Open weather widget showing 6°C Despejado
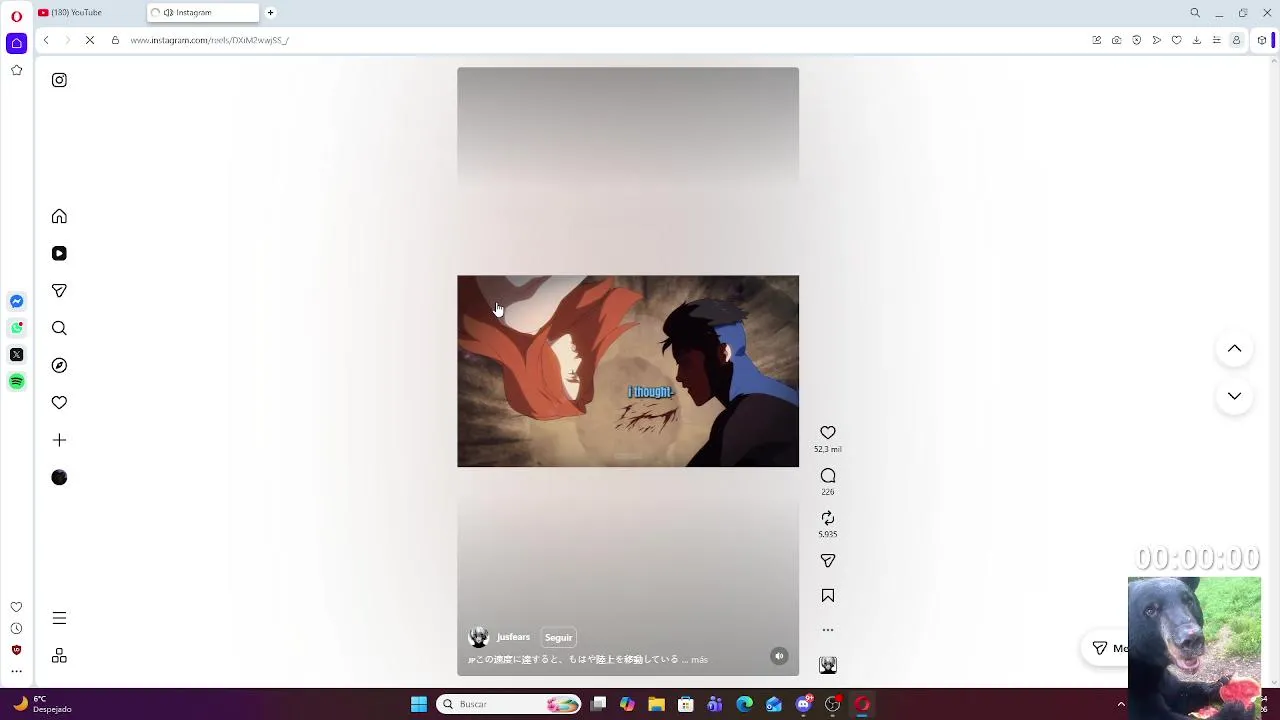1280x720 pixels. pyautogui.click(x=42, y=704)
